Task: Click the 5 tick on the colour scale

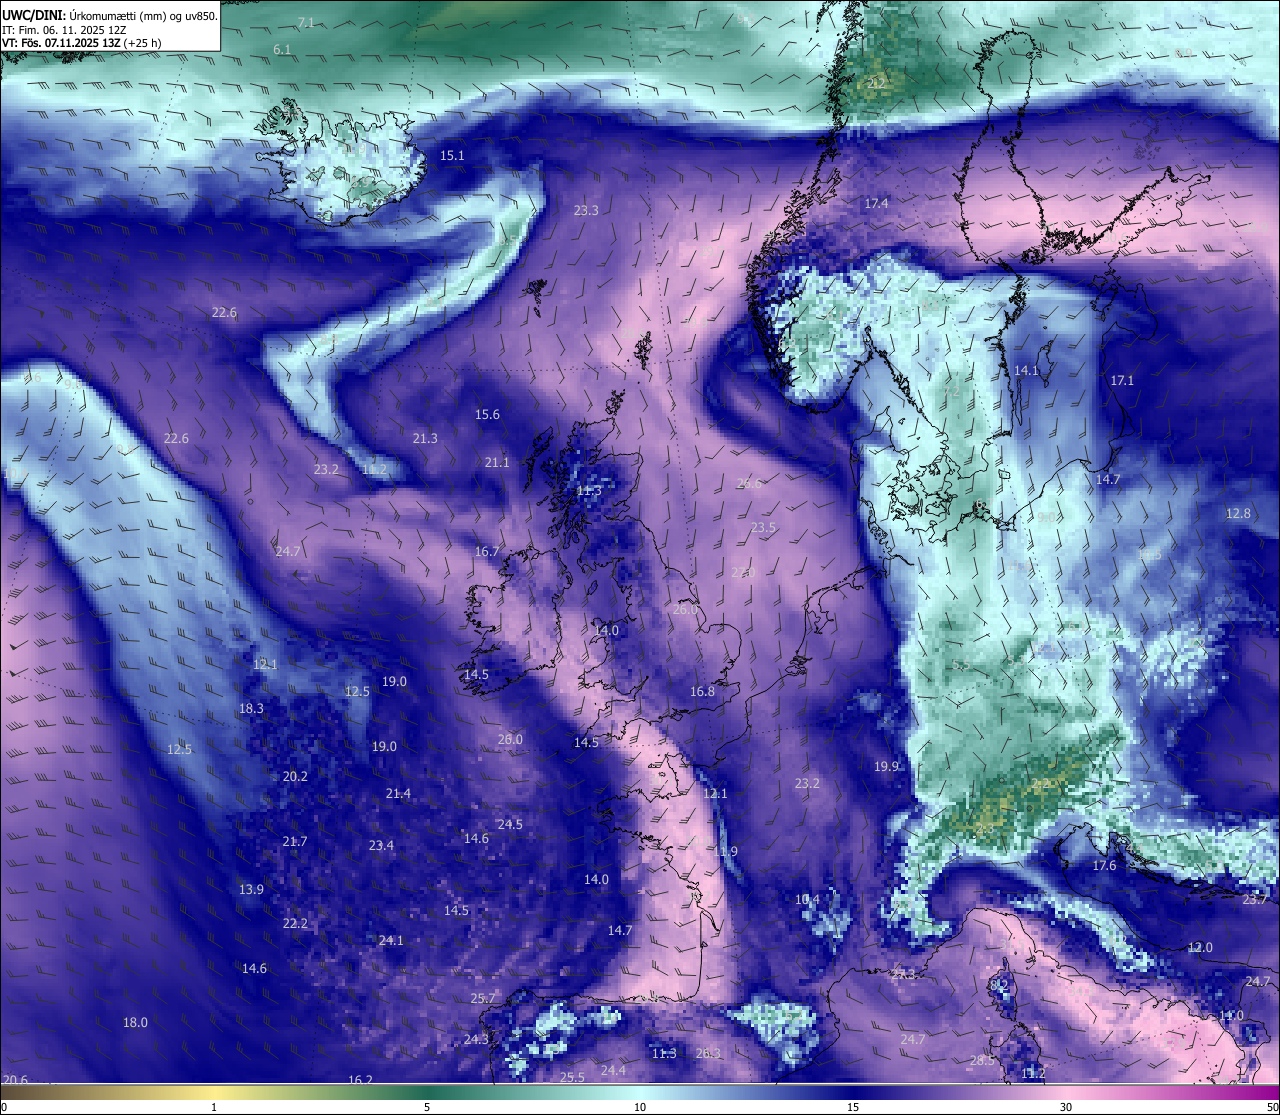Action: (x=427, y=1107)
